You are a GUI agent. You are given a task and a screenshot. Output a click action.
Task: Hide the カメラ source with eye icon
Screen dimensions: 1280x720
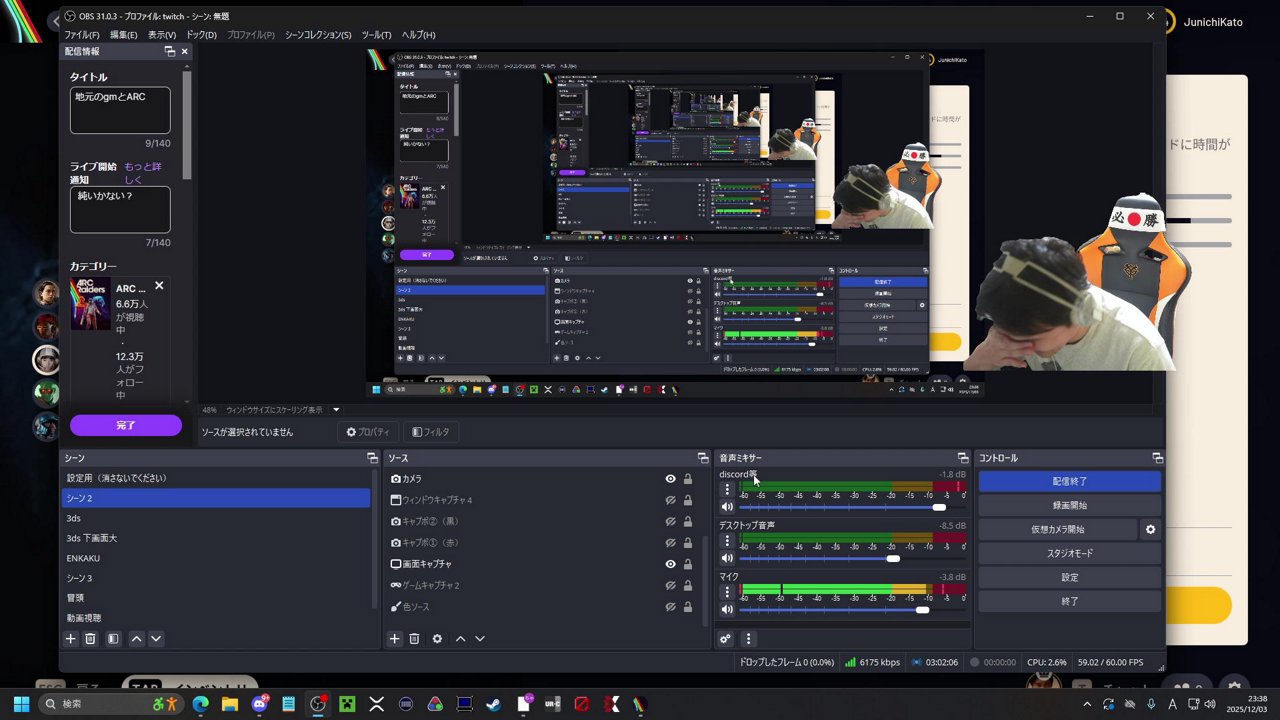tap(670, 479)
